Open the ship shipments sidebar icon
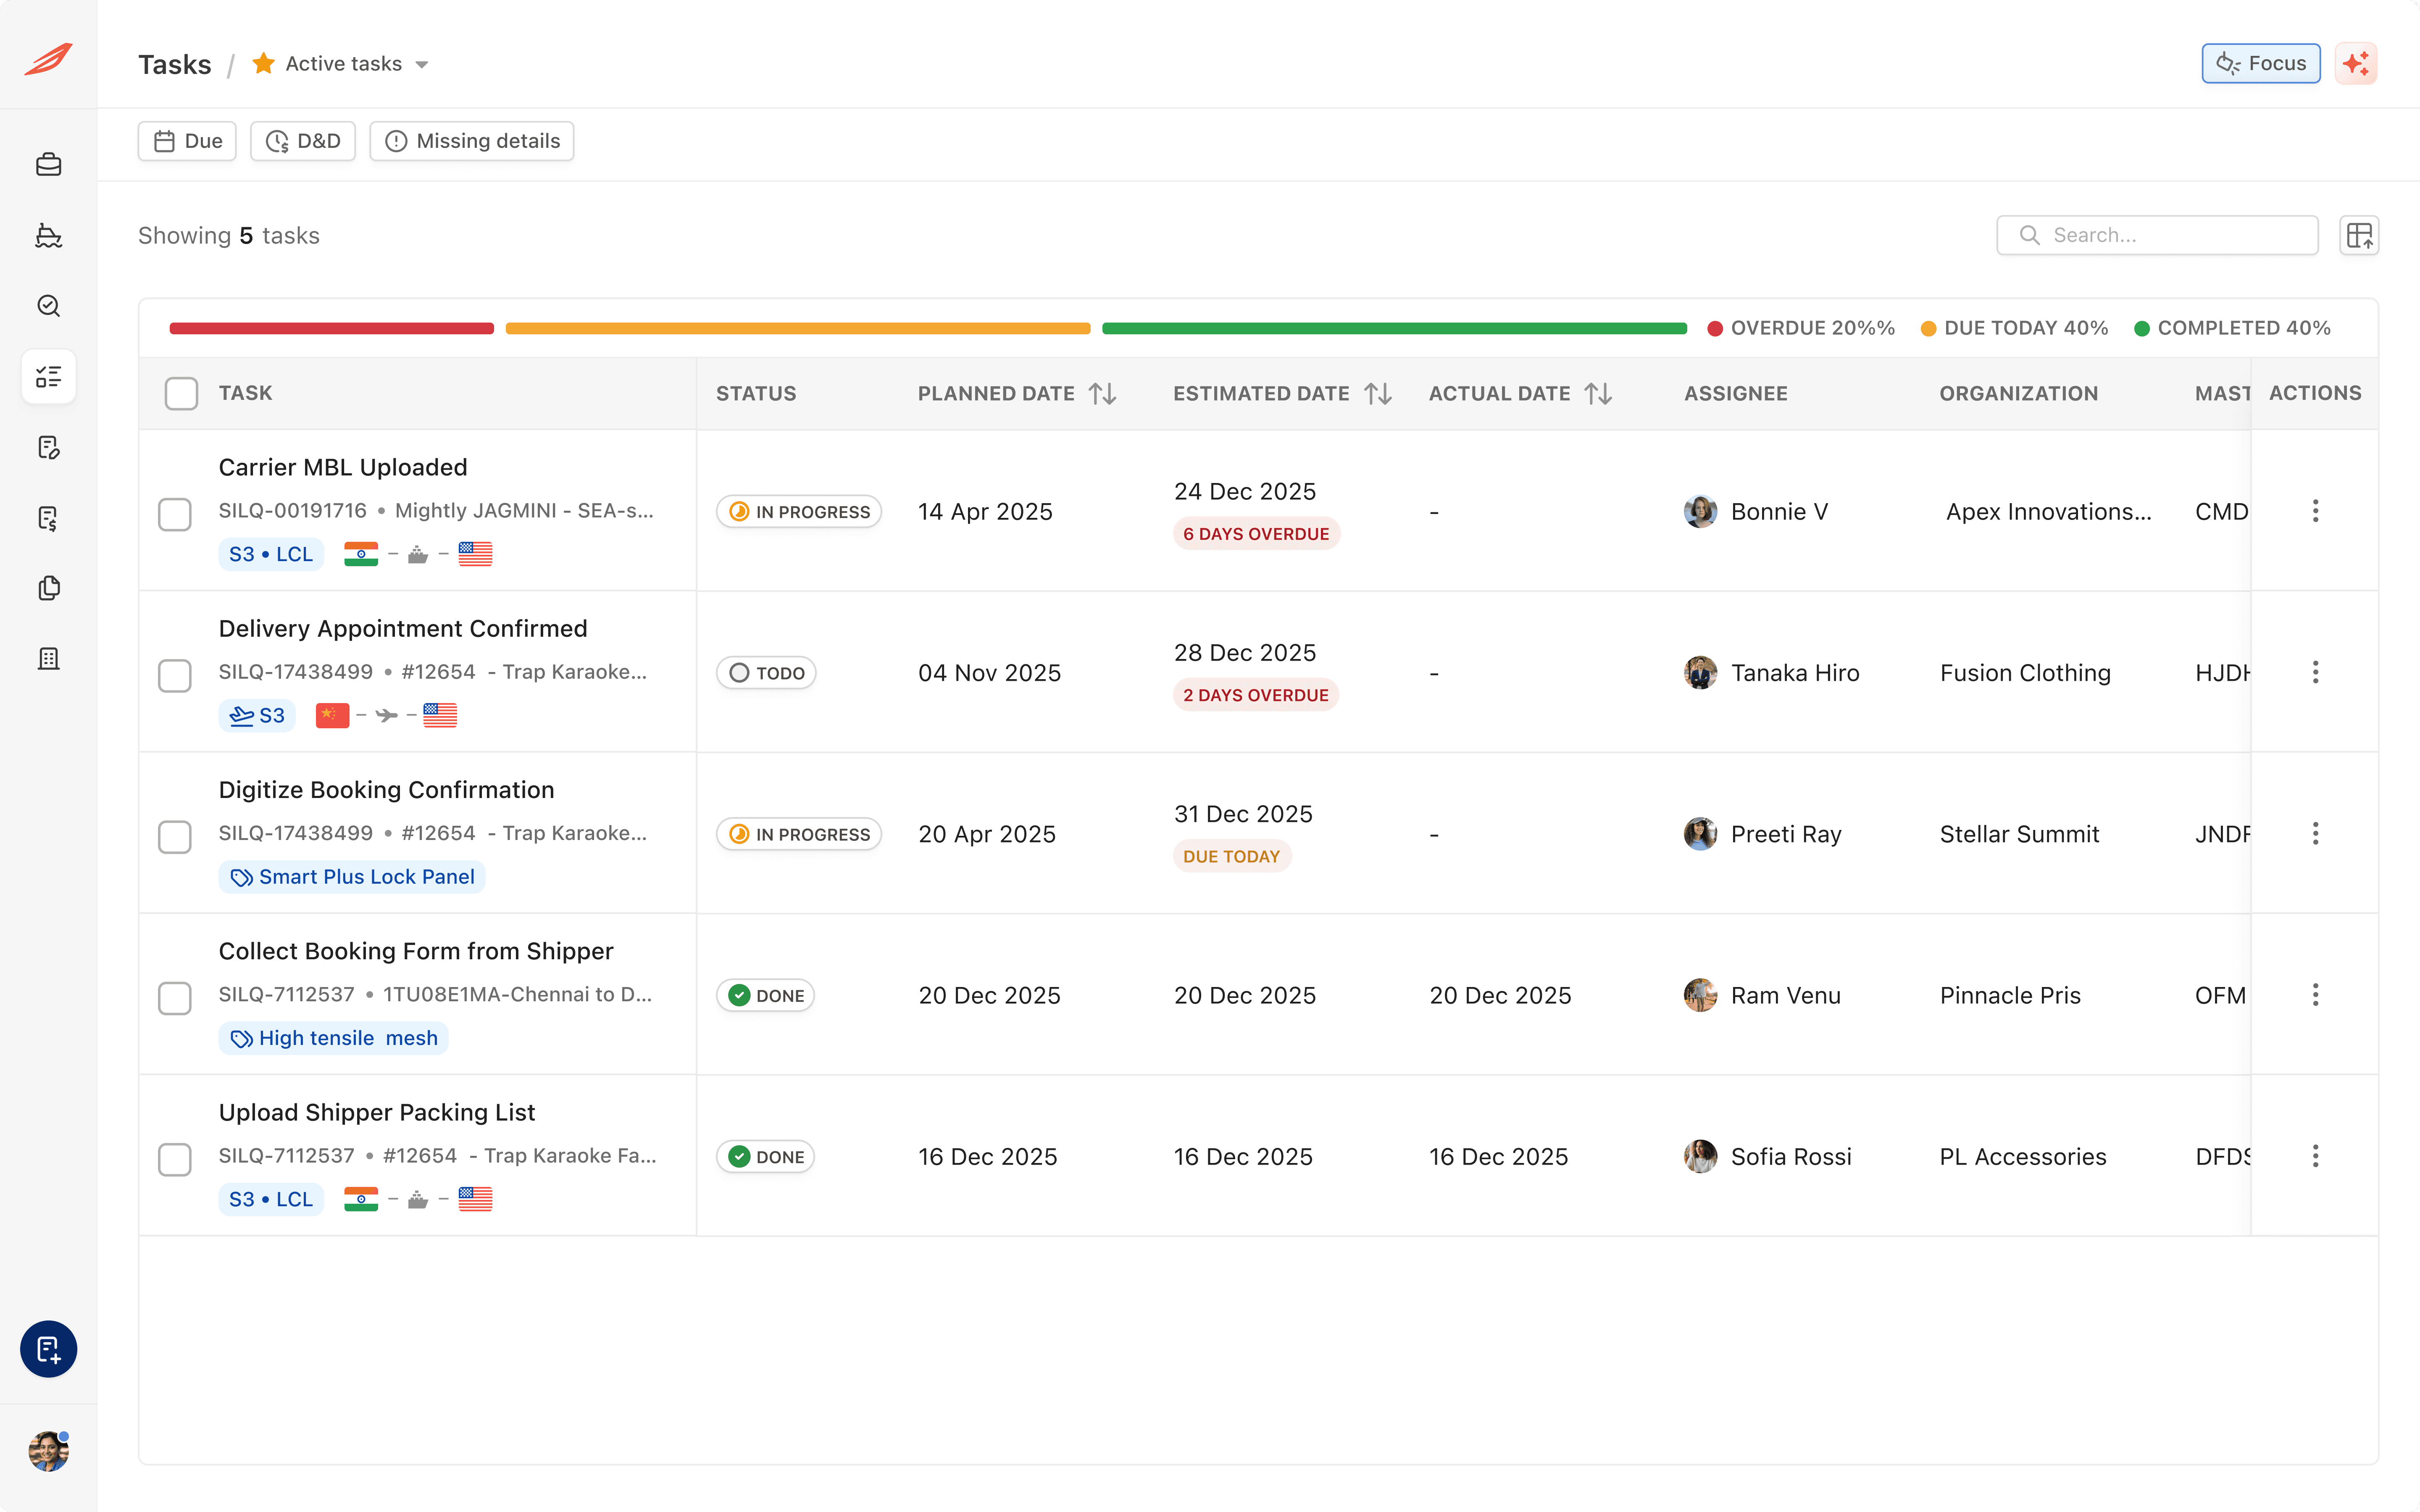 coord(48,236)
